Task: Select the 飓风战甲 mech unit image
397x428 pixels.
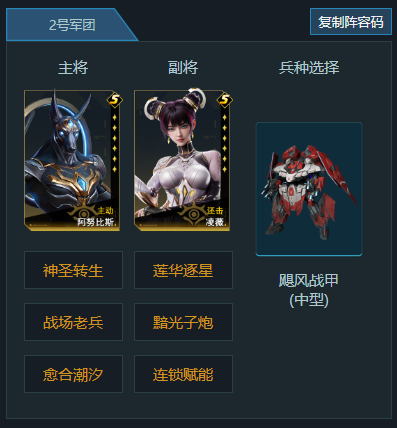Action: (x=309, y=189)
